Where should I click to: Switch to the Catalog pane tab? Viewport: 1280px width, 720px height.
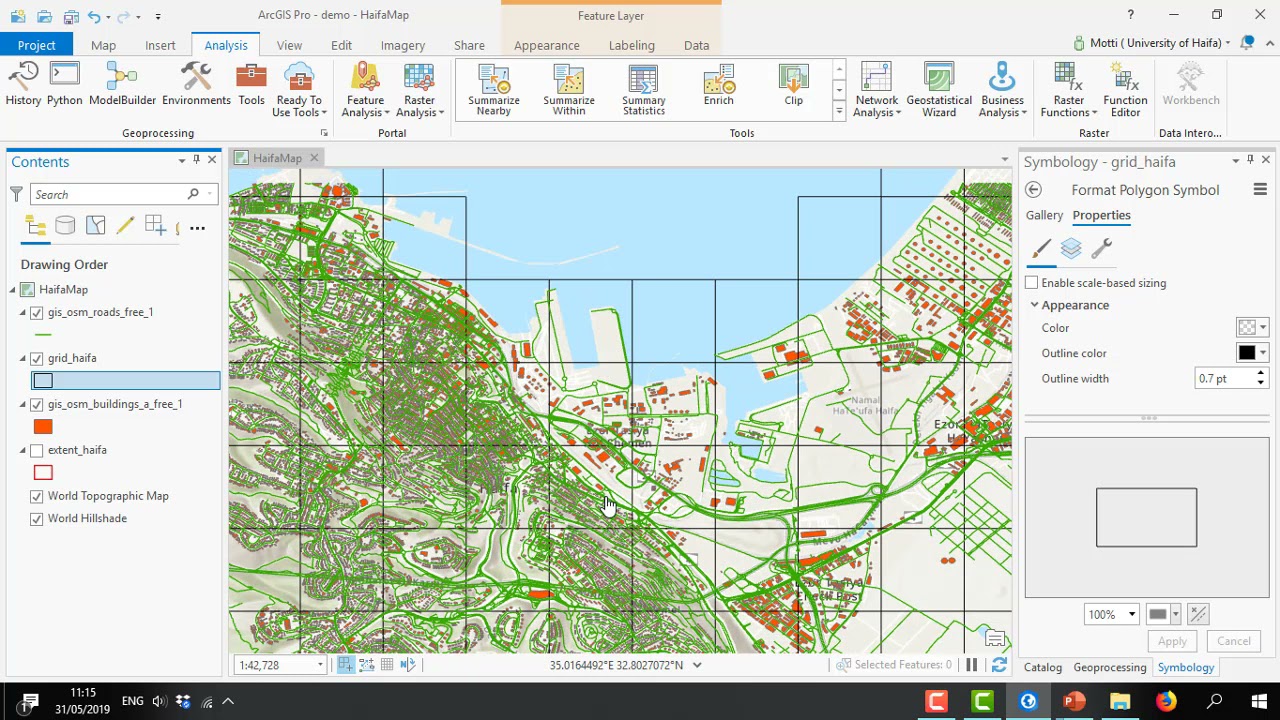pyautogui.click(x=1042, y=667)
